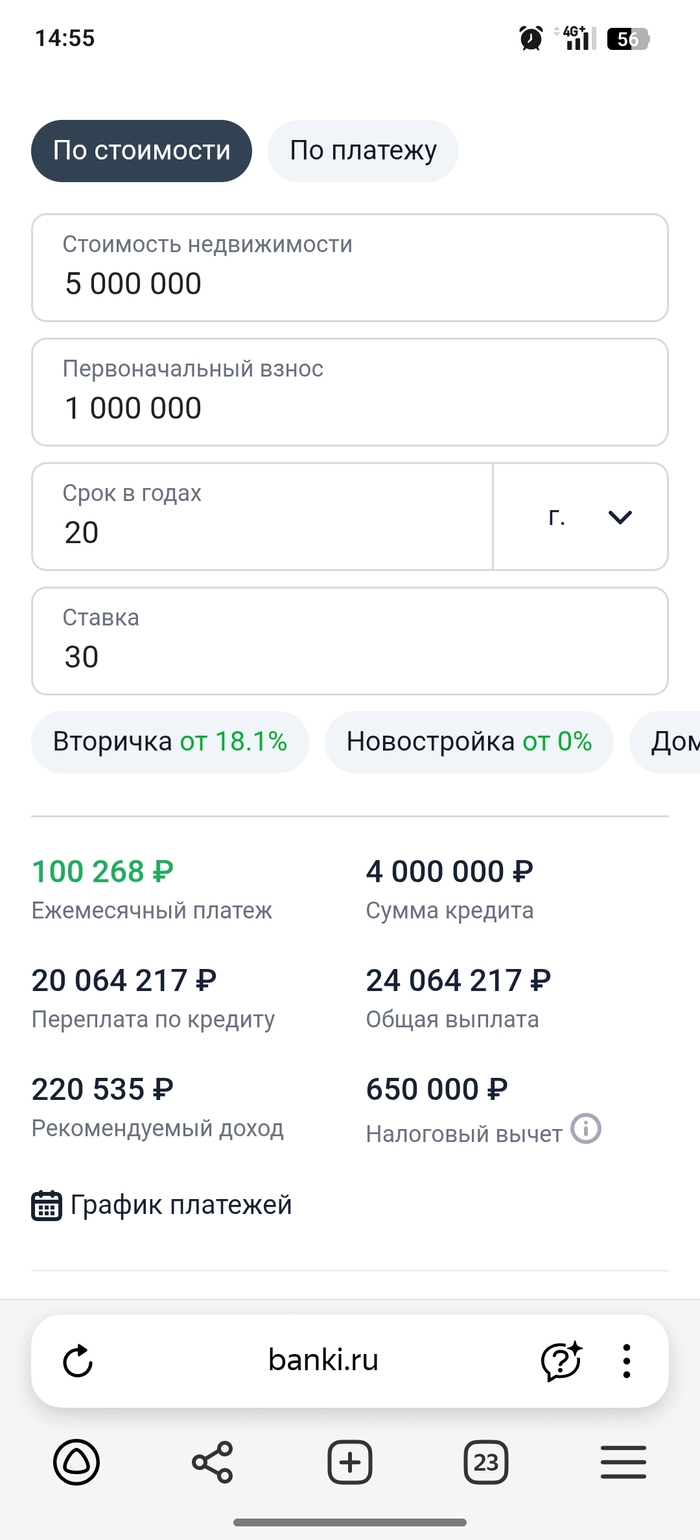Image resolution: width=700 pixels, height=1540 pixels.
Task: Open a new tab with plus icon
Action: [350, 1464]
